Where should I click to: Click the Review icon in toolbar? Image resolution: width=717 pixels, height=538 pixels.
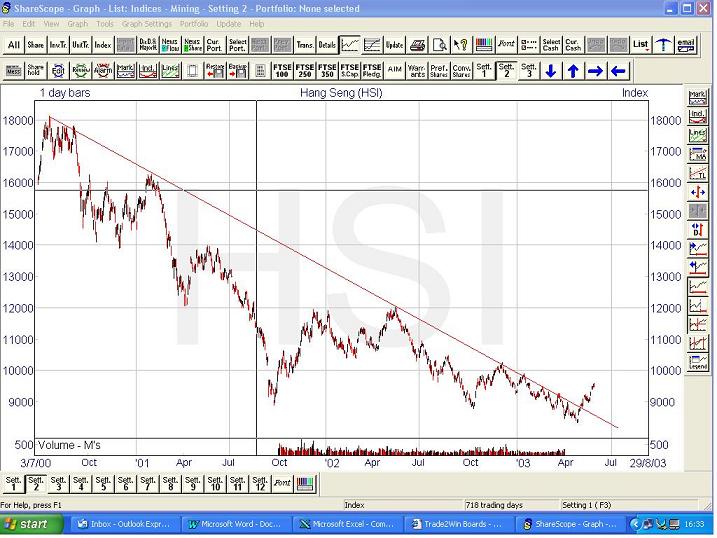coord(80,71)
